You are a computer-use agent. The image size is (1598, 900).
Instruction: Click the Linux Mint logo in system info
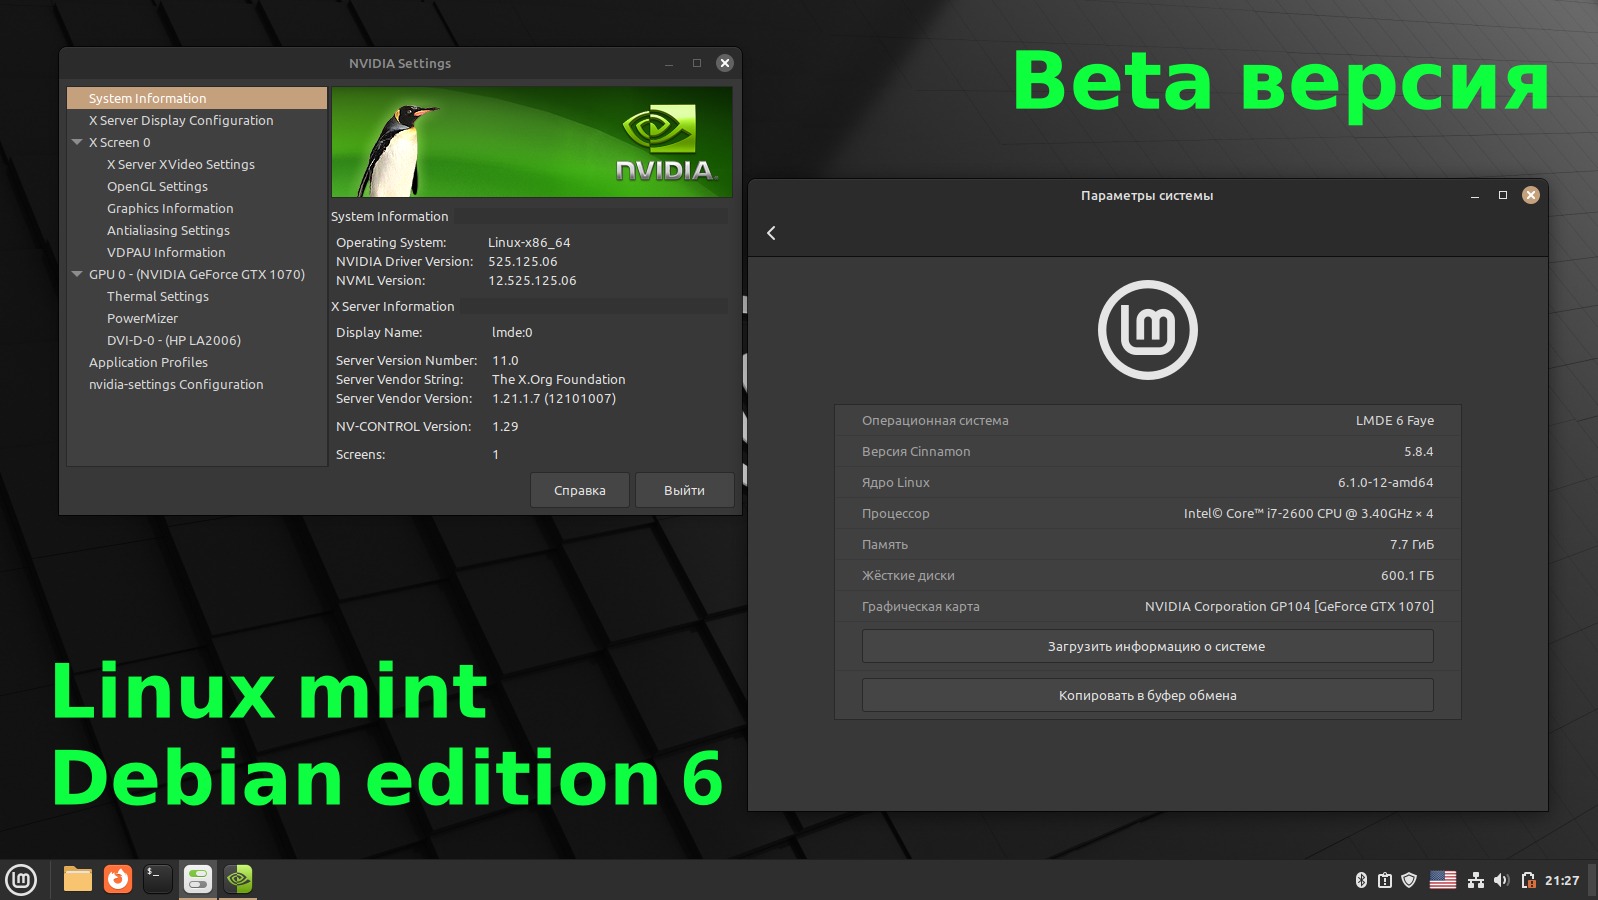(1148, 330)
